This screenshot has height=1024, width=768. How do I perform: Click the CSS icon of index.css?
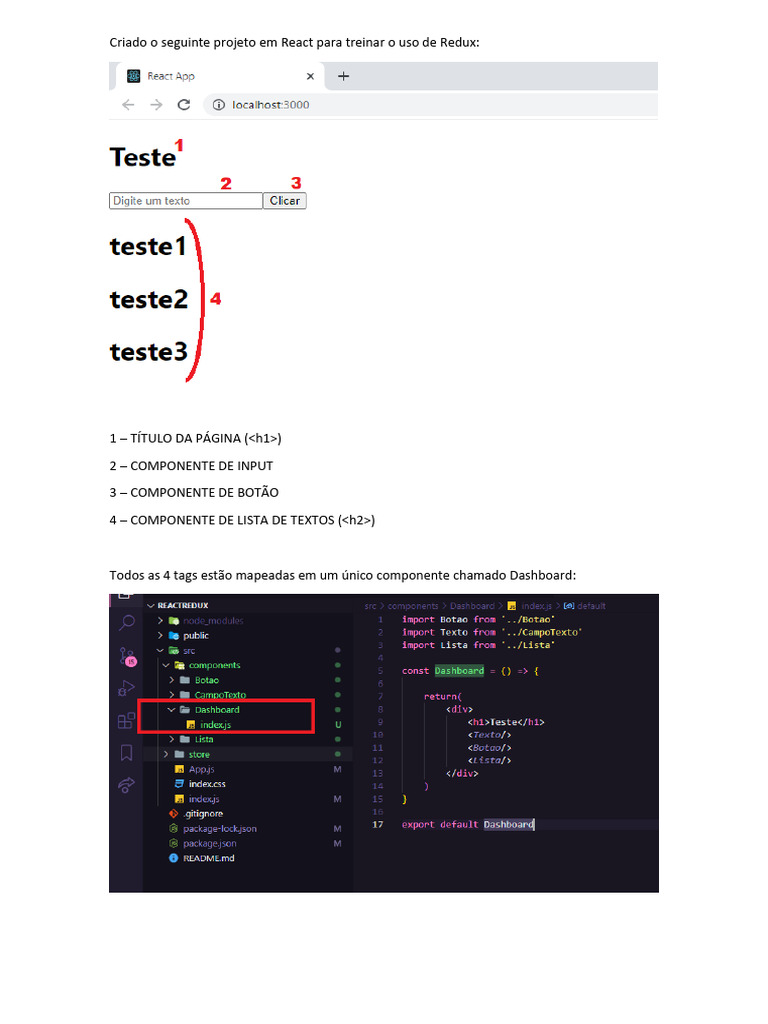(x=179, y=784)
